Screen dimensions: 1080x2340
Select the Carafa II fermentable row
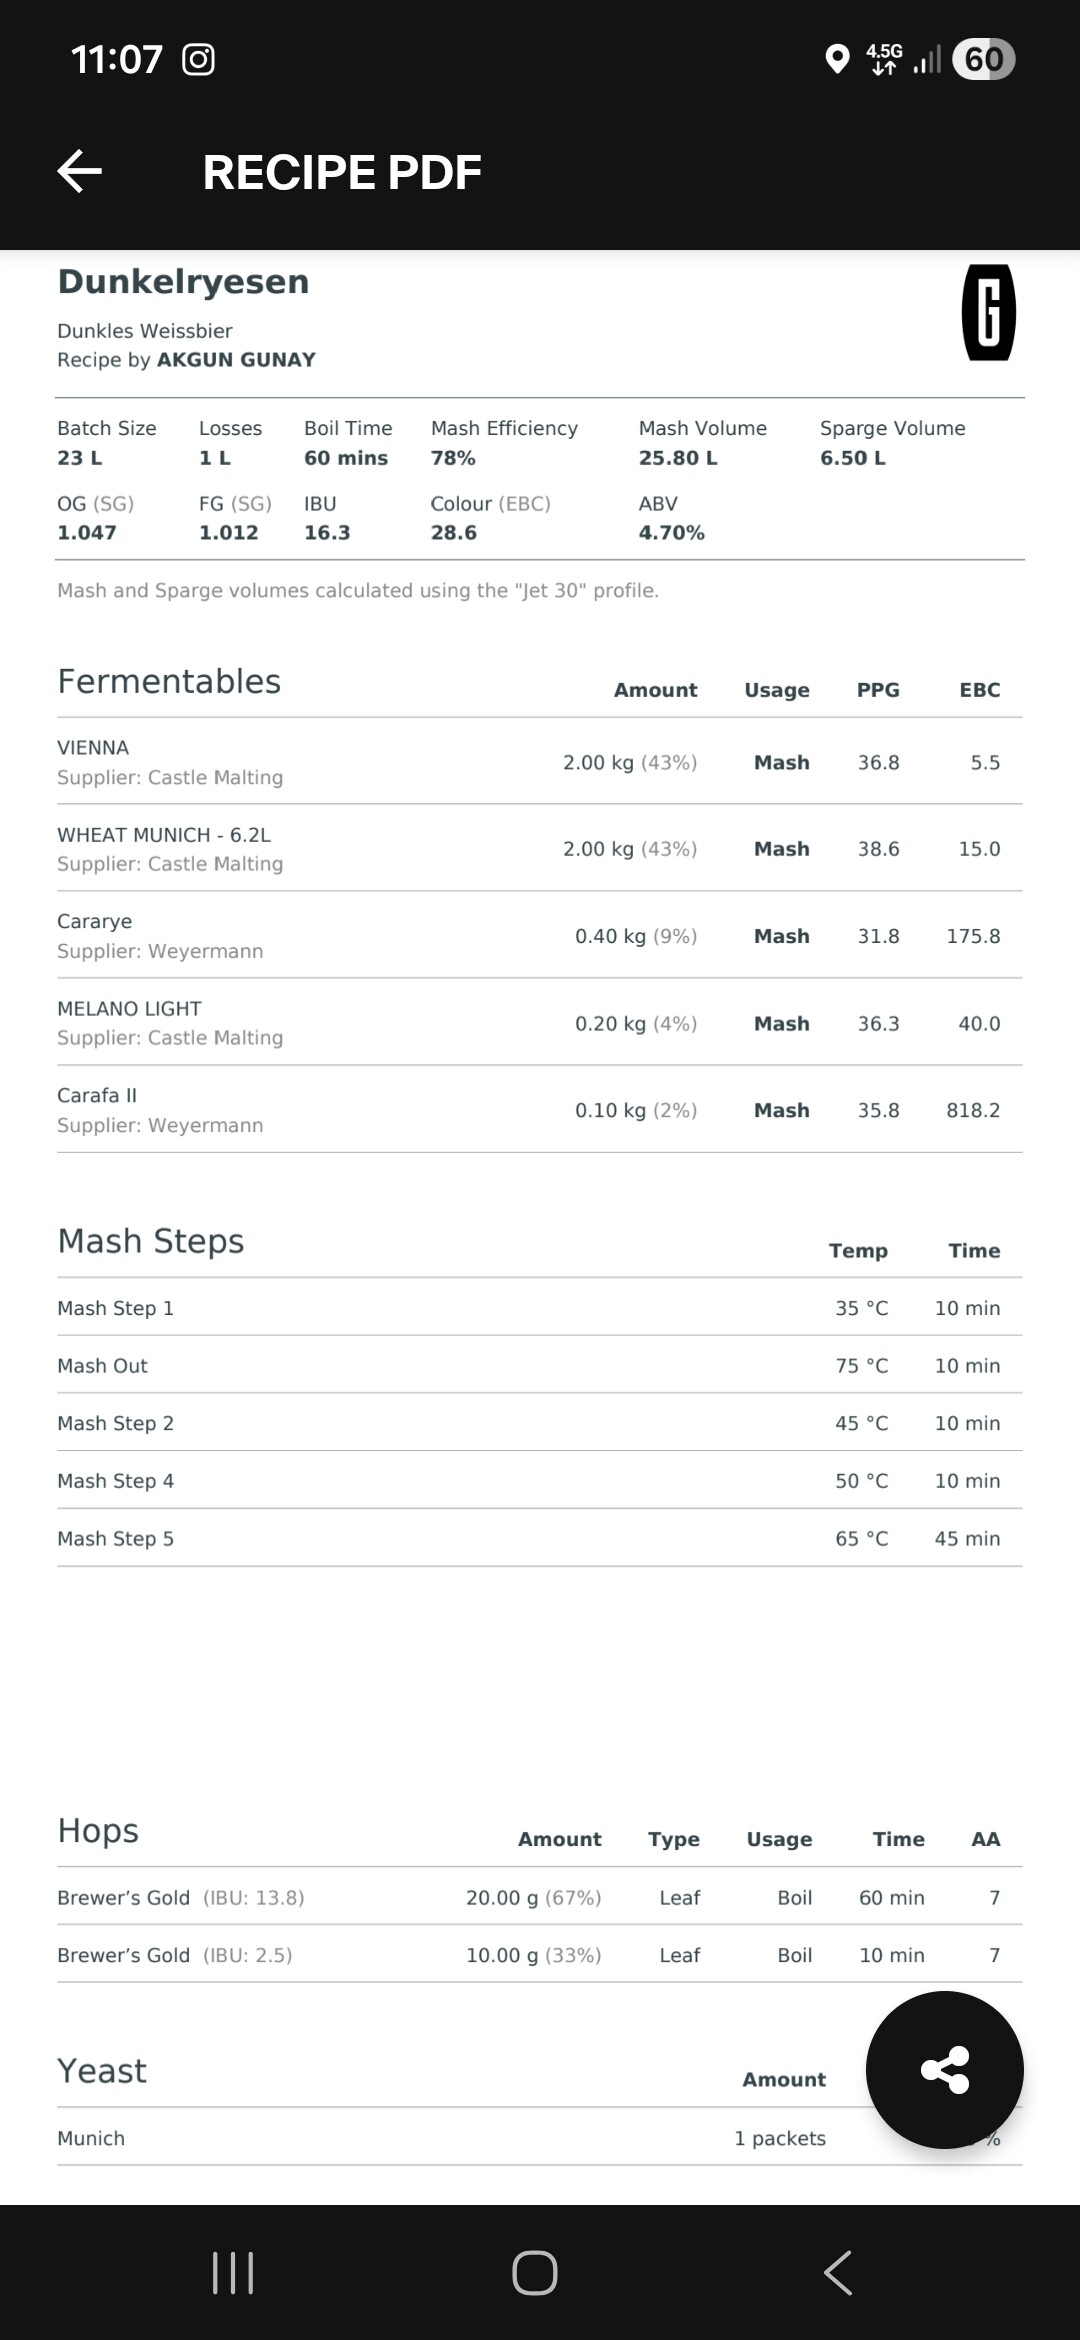point(540,1110)
